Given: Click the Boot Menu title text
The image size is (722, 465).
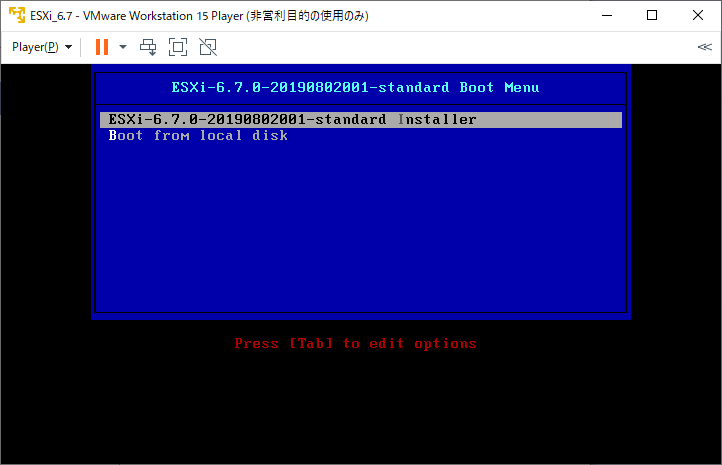Looking at the screenshot, I should (x=355, y=87).
